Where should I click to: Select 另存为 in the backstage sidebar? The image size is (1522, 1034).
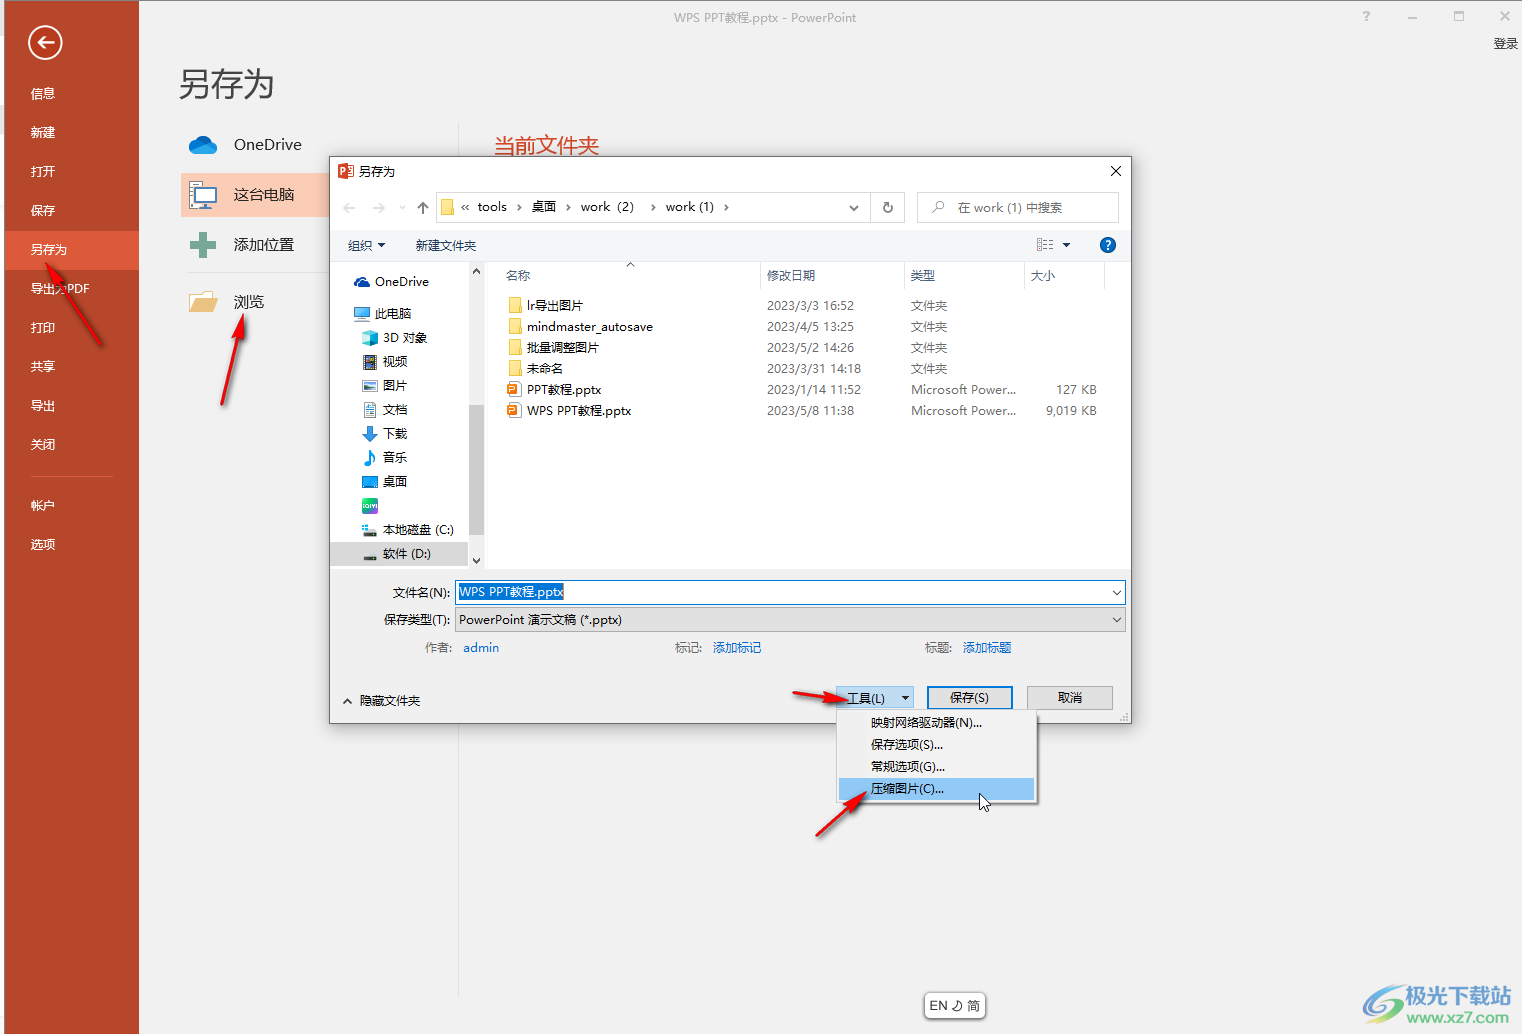pyautogui.click(x=72, y=250)
